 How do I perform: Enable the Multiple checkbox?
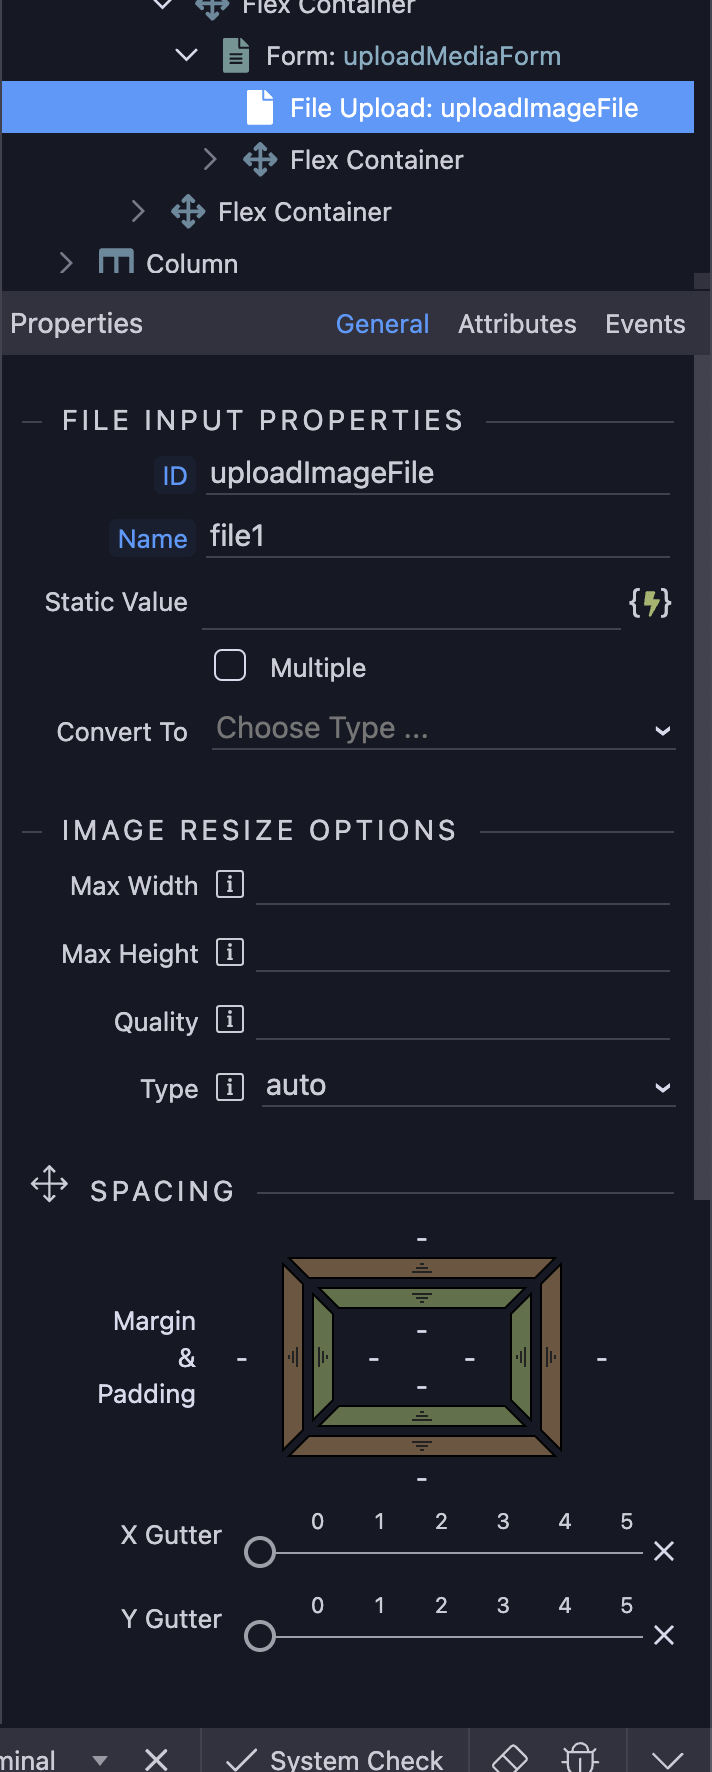[230, 666]
